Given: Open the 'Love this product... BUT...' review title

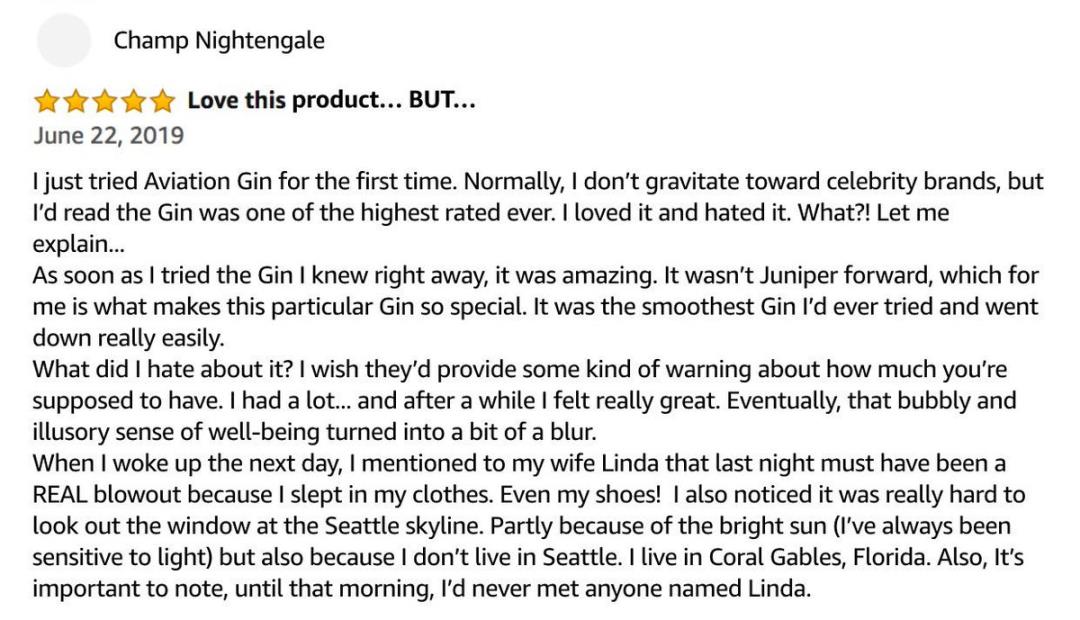Looking at the screenshot, I should click(331, 101).
